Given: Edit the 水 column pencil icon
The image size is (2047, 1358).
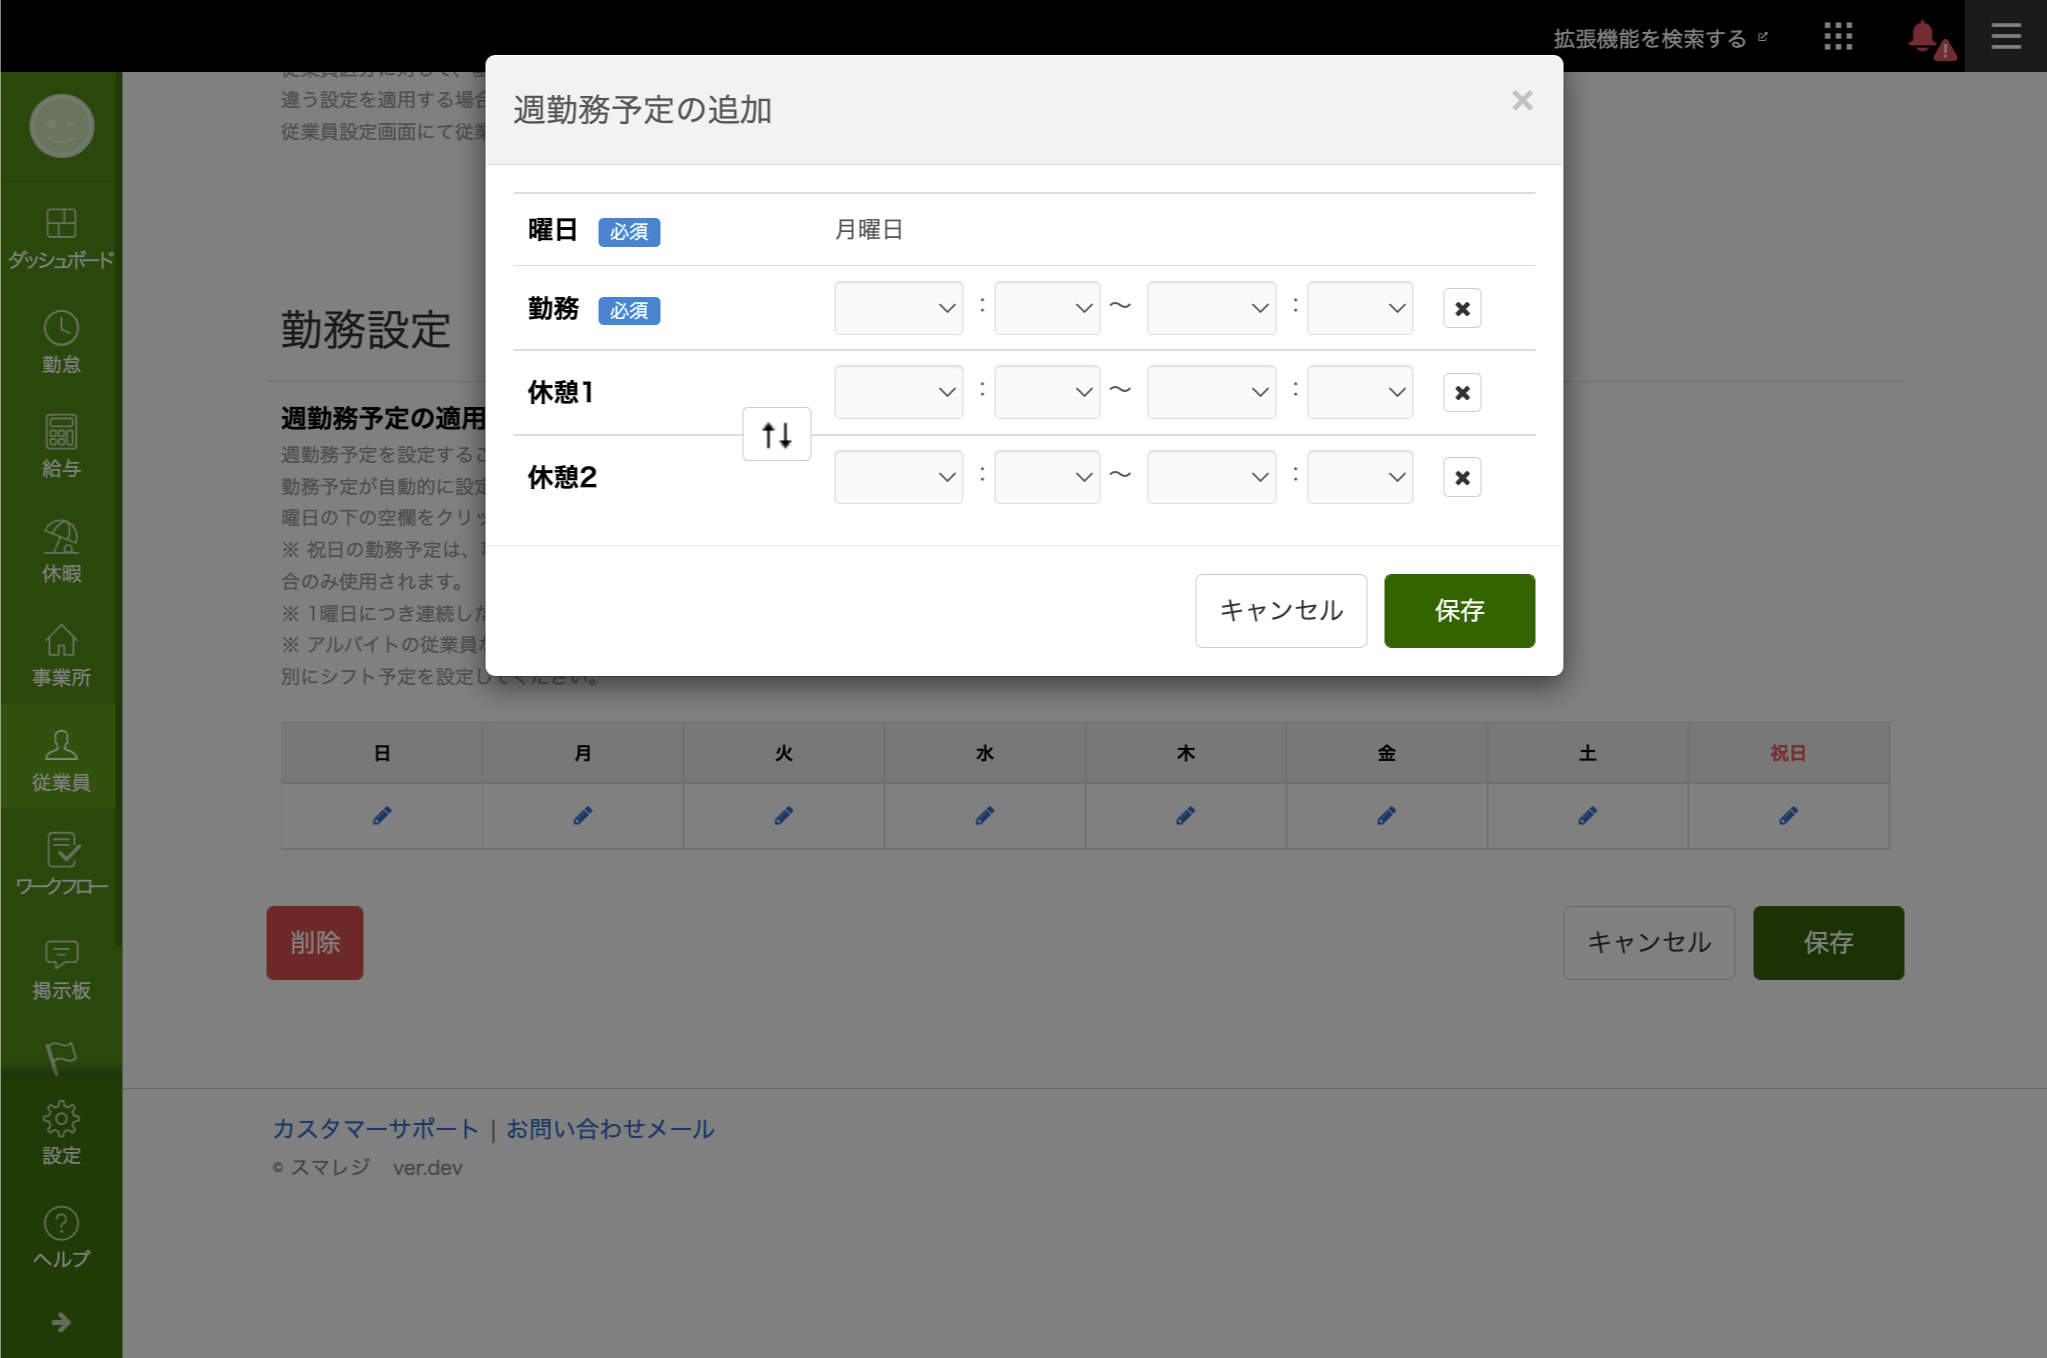Looking at the screenshot, I should tap(985, 816).
